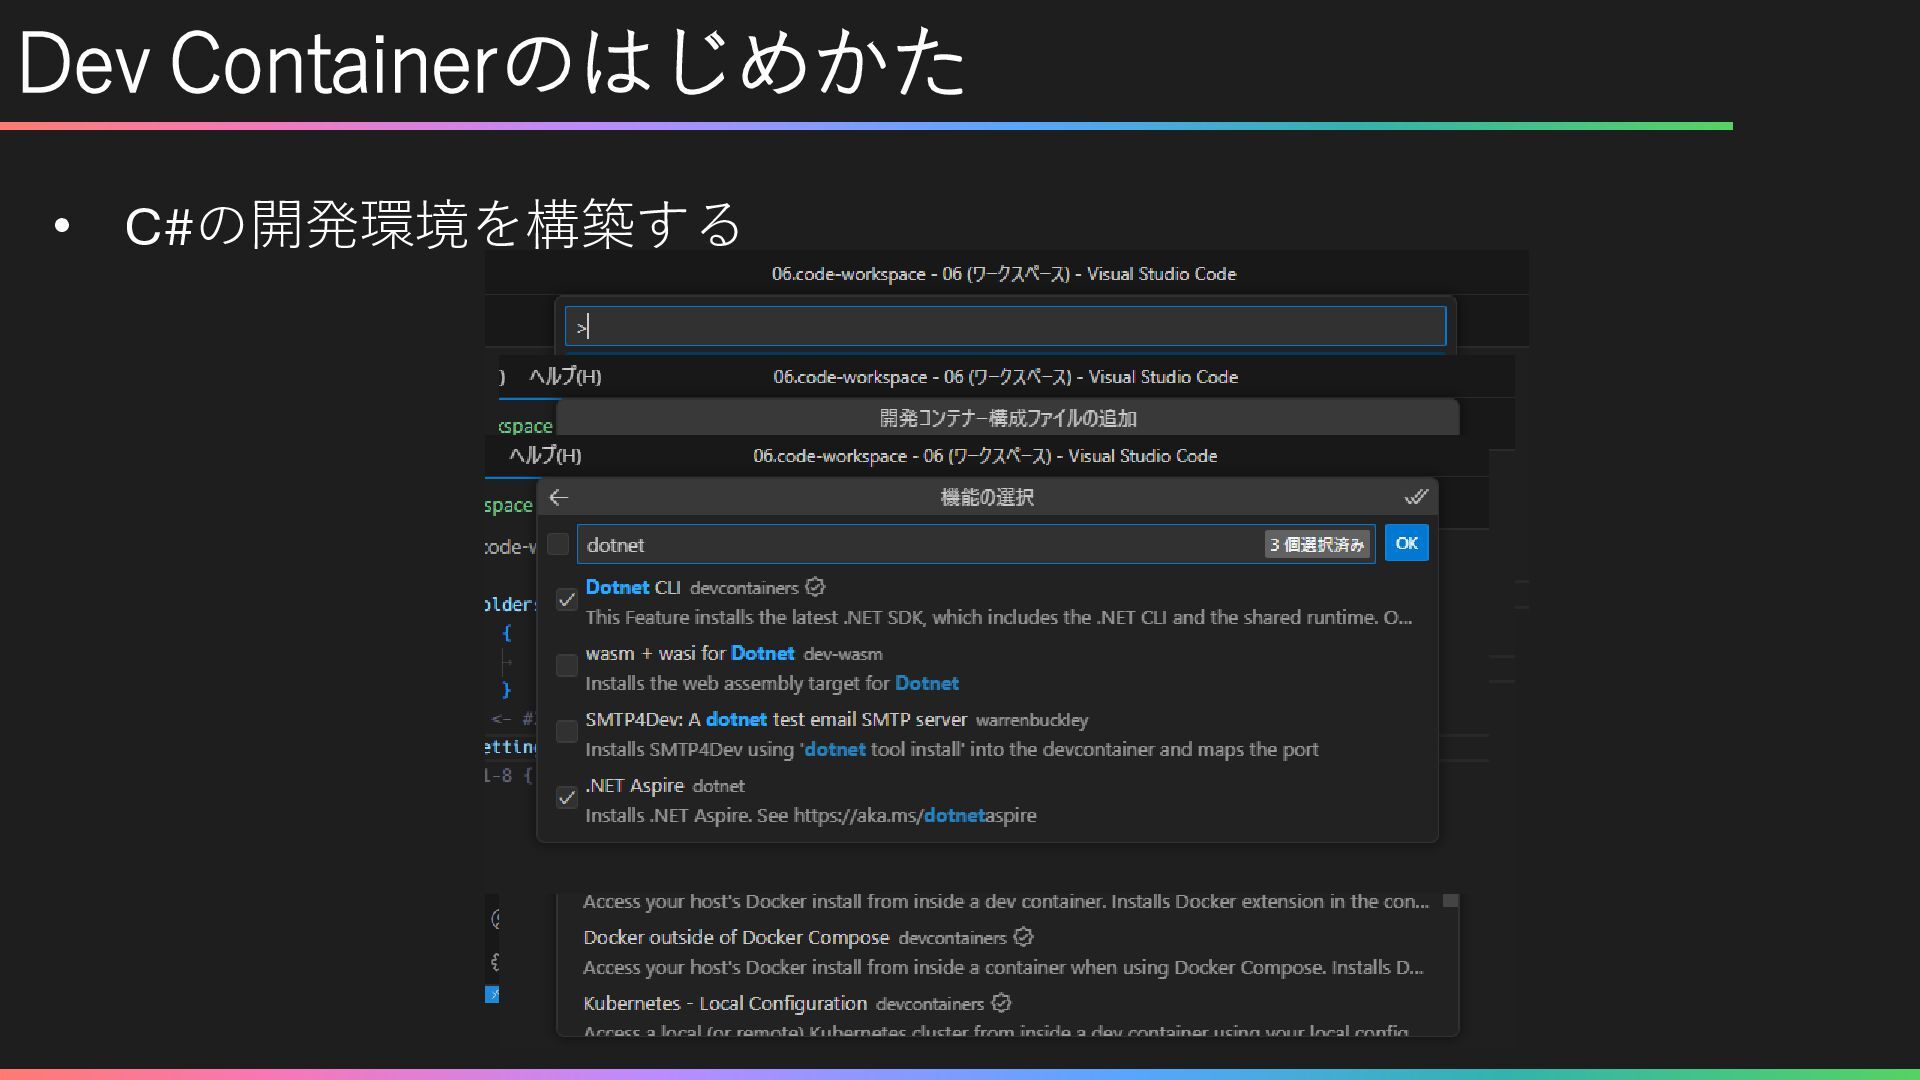1920x1080 pixels.
Task: Click verified badge beside Docker outside of Docker Compose
Action: (x=1023, y=937)
